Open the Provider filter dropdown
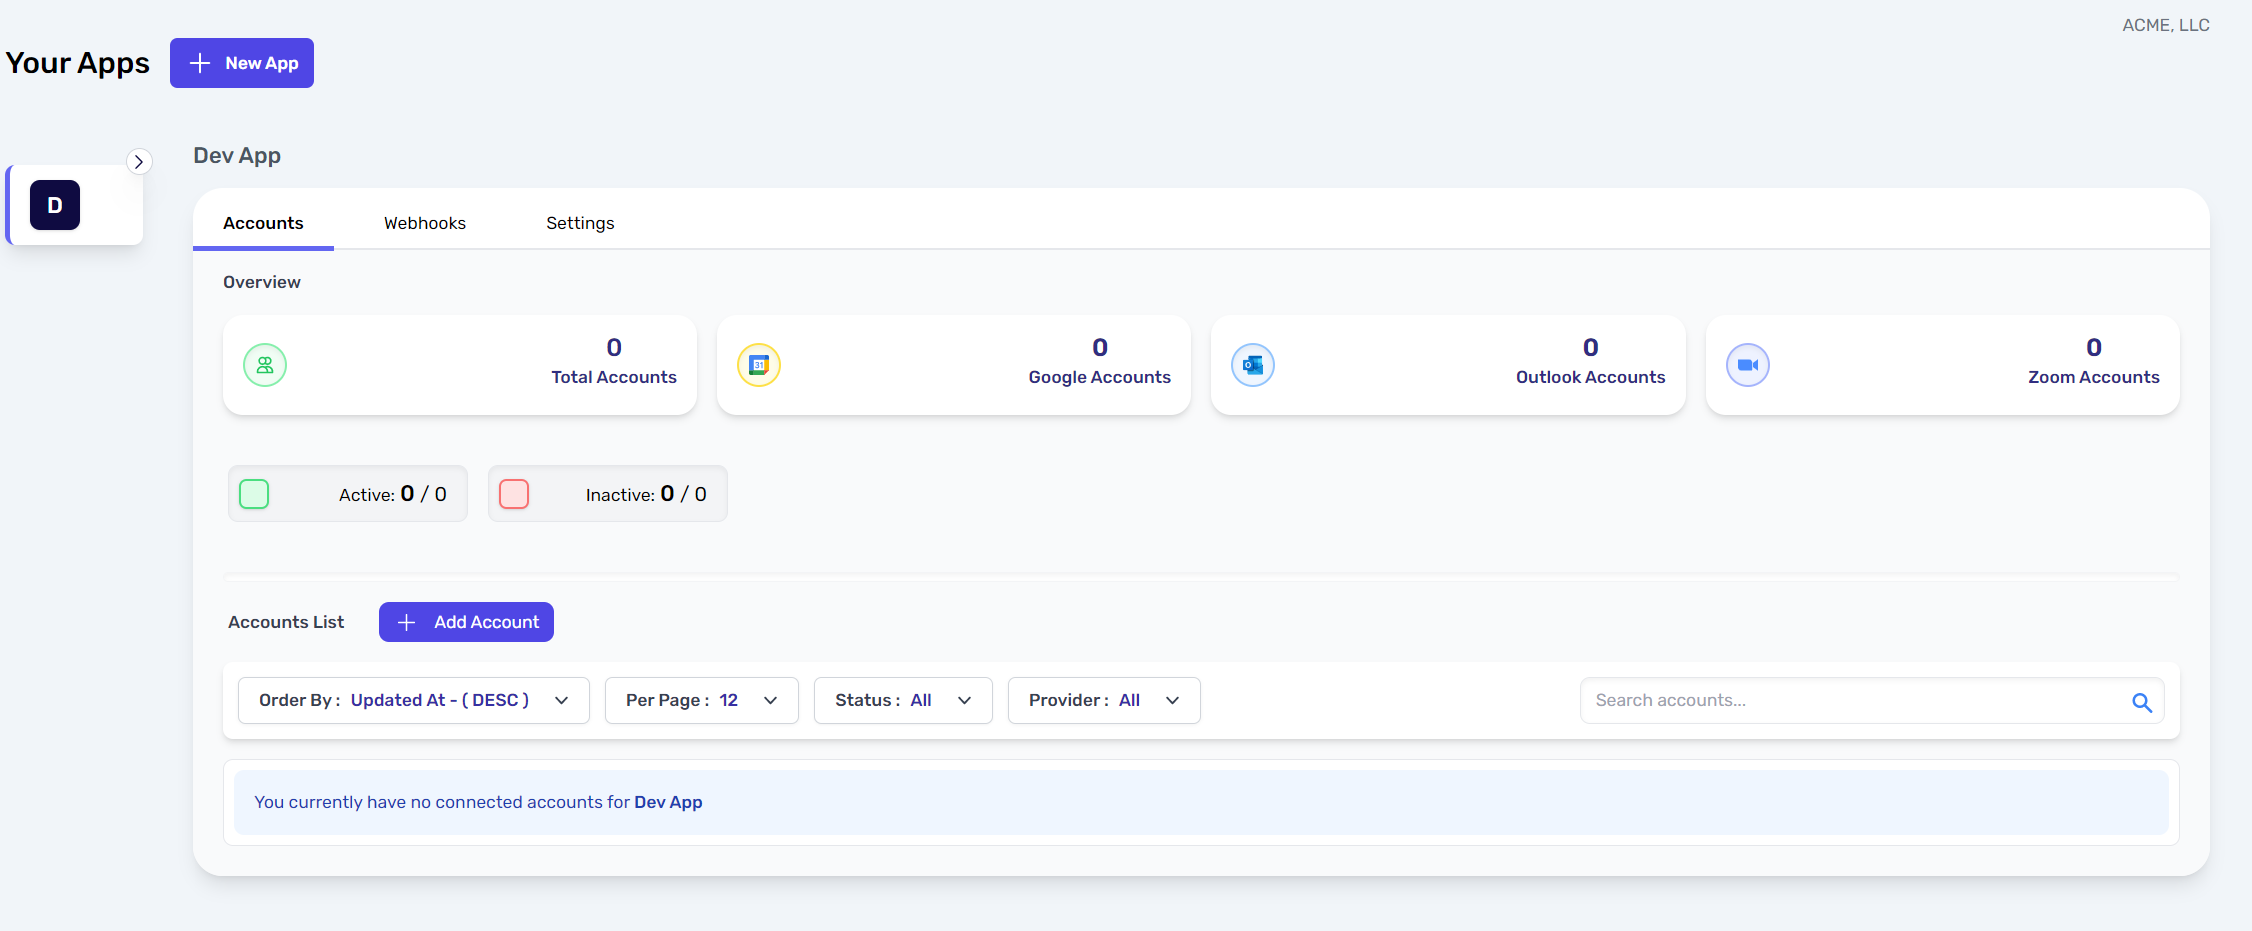The width and height of the screenshot is (2252, 931). pyautogui.click(x=1103, y=700)
